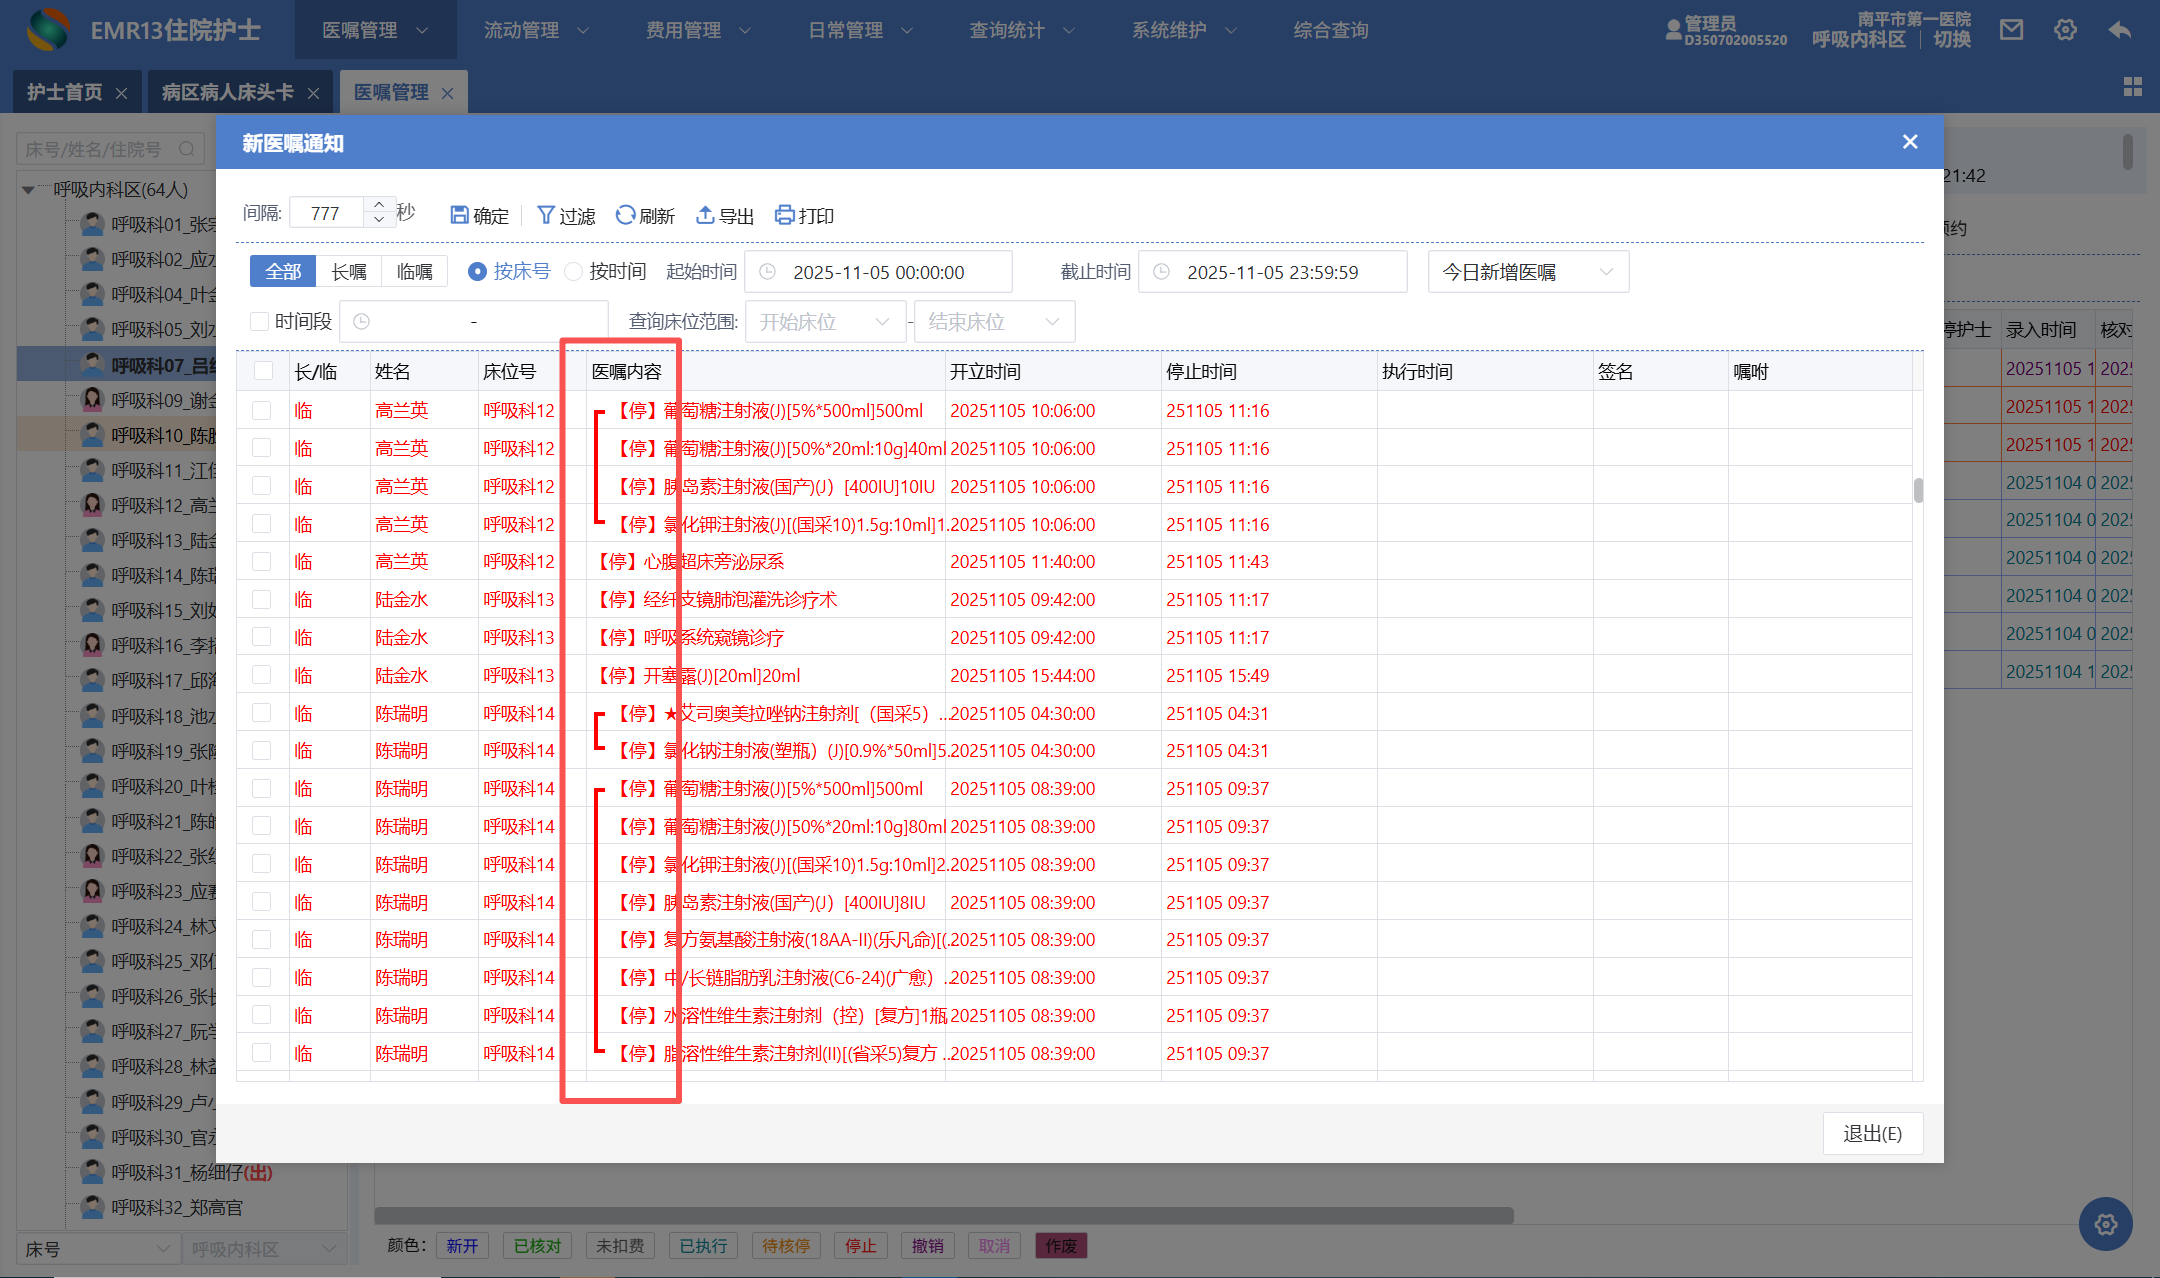This screenshot has height=1278, width=2160.
Task: Click the 起始时间 date input field
Action: [879, 272]
